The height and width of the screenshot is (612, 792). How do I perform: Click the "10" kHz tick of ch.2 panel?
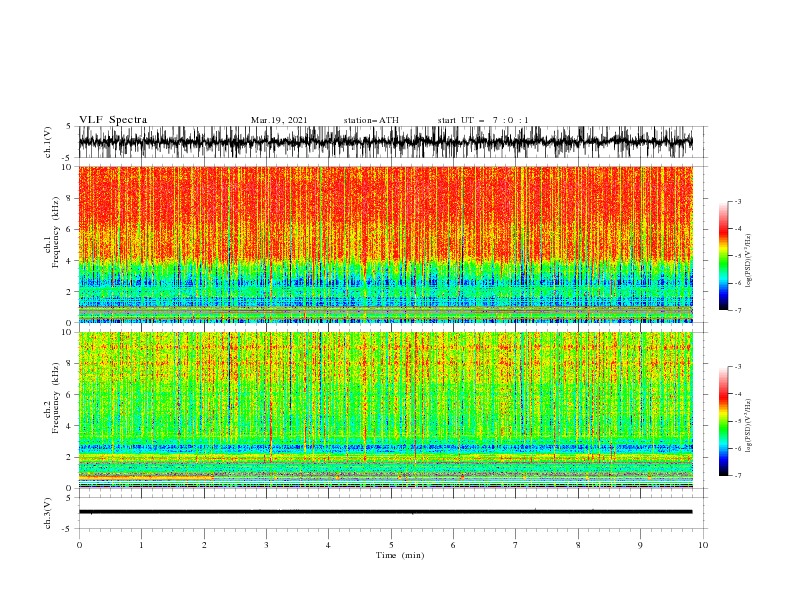coord(67,332)
